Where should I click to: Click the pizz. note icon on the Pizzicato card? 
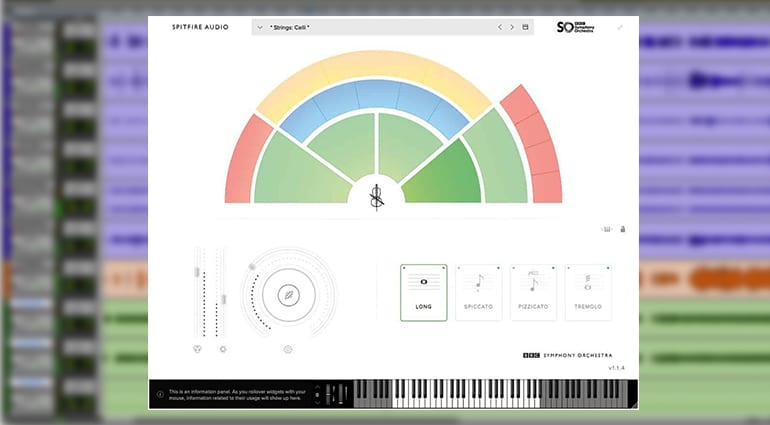(533, 281)
